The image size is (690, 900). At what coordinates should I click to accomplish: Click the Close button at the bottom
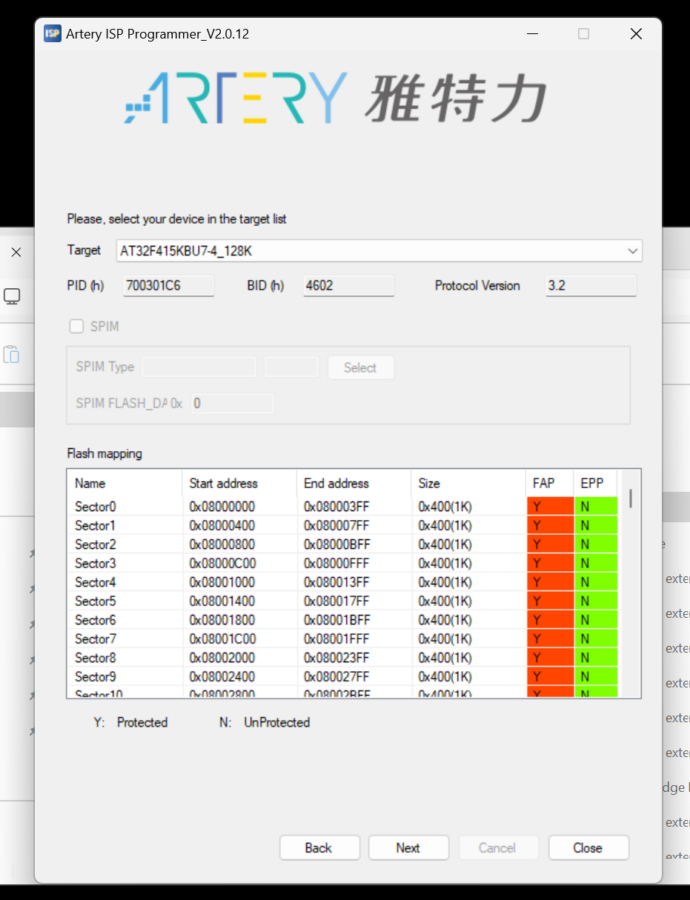tap(588, 848)
